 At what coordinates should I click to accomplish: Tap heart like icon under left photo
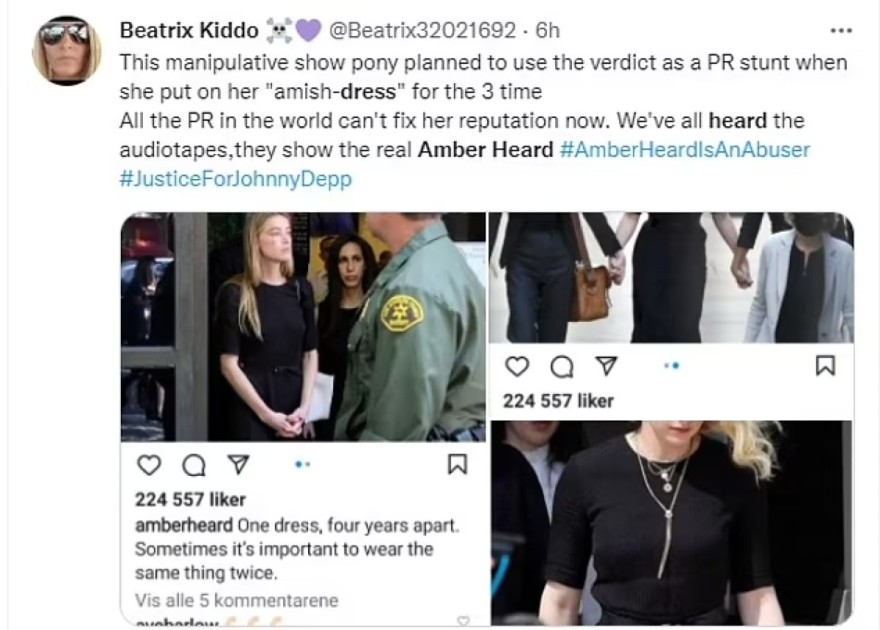point(149,465)
